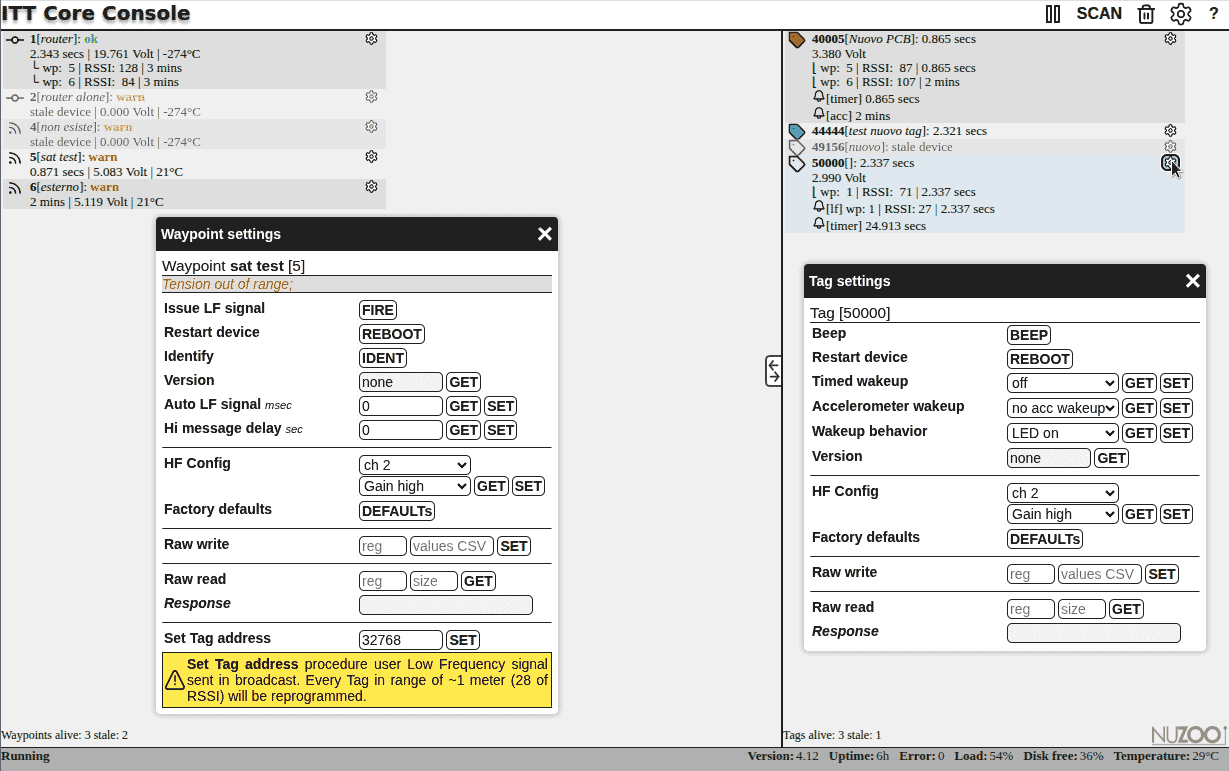This screenshot has width=1229, height=771.
Task: Open Timed wakeup dropdown
Action: pos(1063,383)
